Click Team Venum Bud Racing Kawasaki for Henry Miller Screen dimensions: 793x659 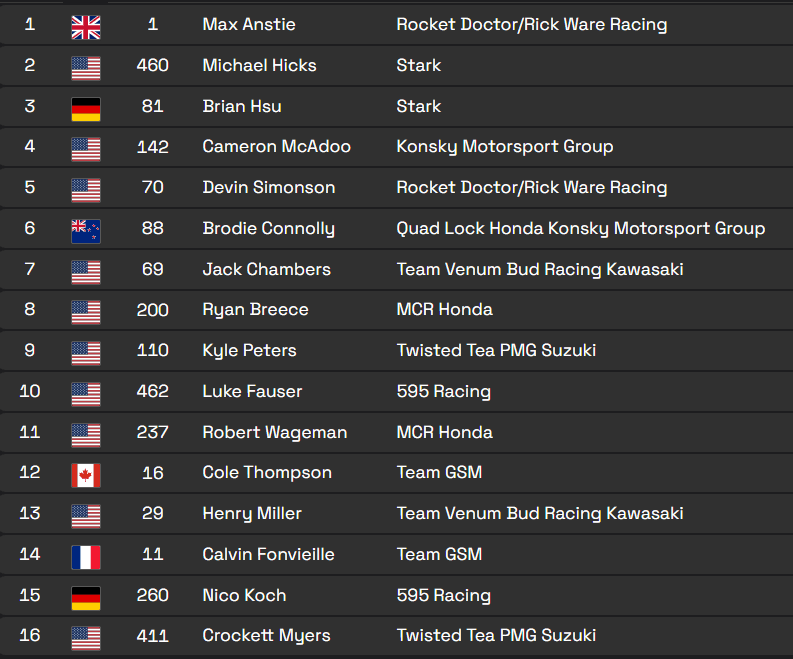(540, 513)
